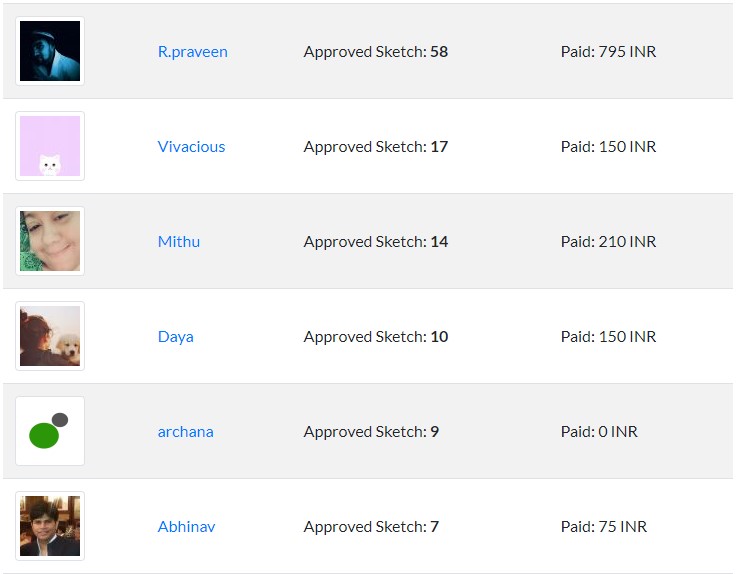Click Vivacious's Approved Sketch: 17 text

376,146
